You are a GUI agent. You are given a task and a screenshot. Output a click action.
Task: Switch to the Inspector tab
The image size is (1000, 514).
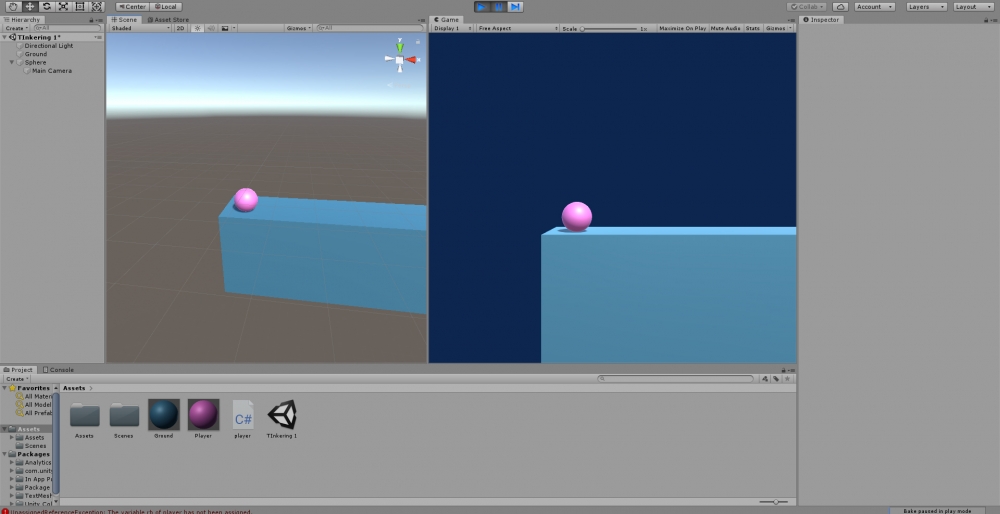point(821,20)
